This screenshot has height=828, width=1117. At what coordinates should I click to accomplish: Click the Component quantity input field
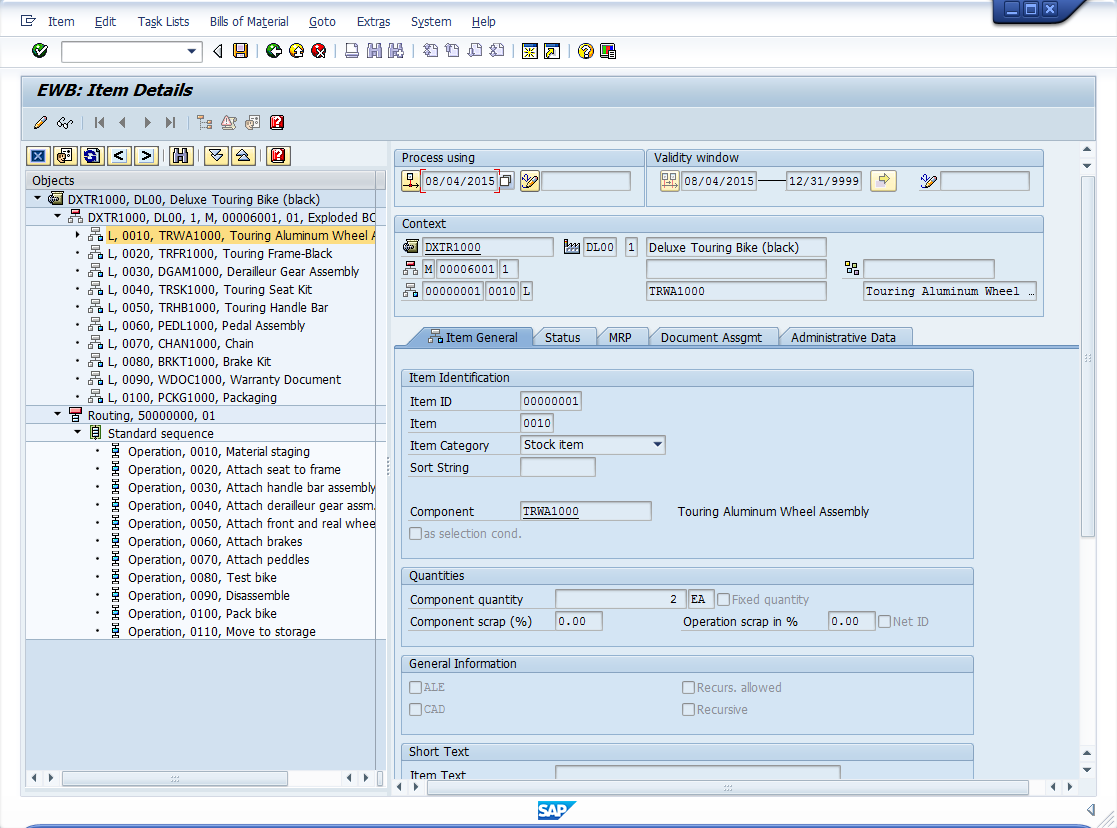(620, 599)
